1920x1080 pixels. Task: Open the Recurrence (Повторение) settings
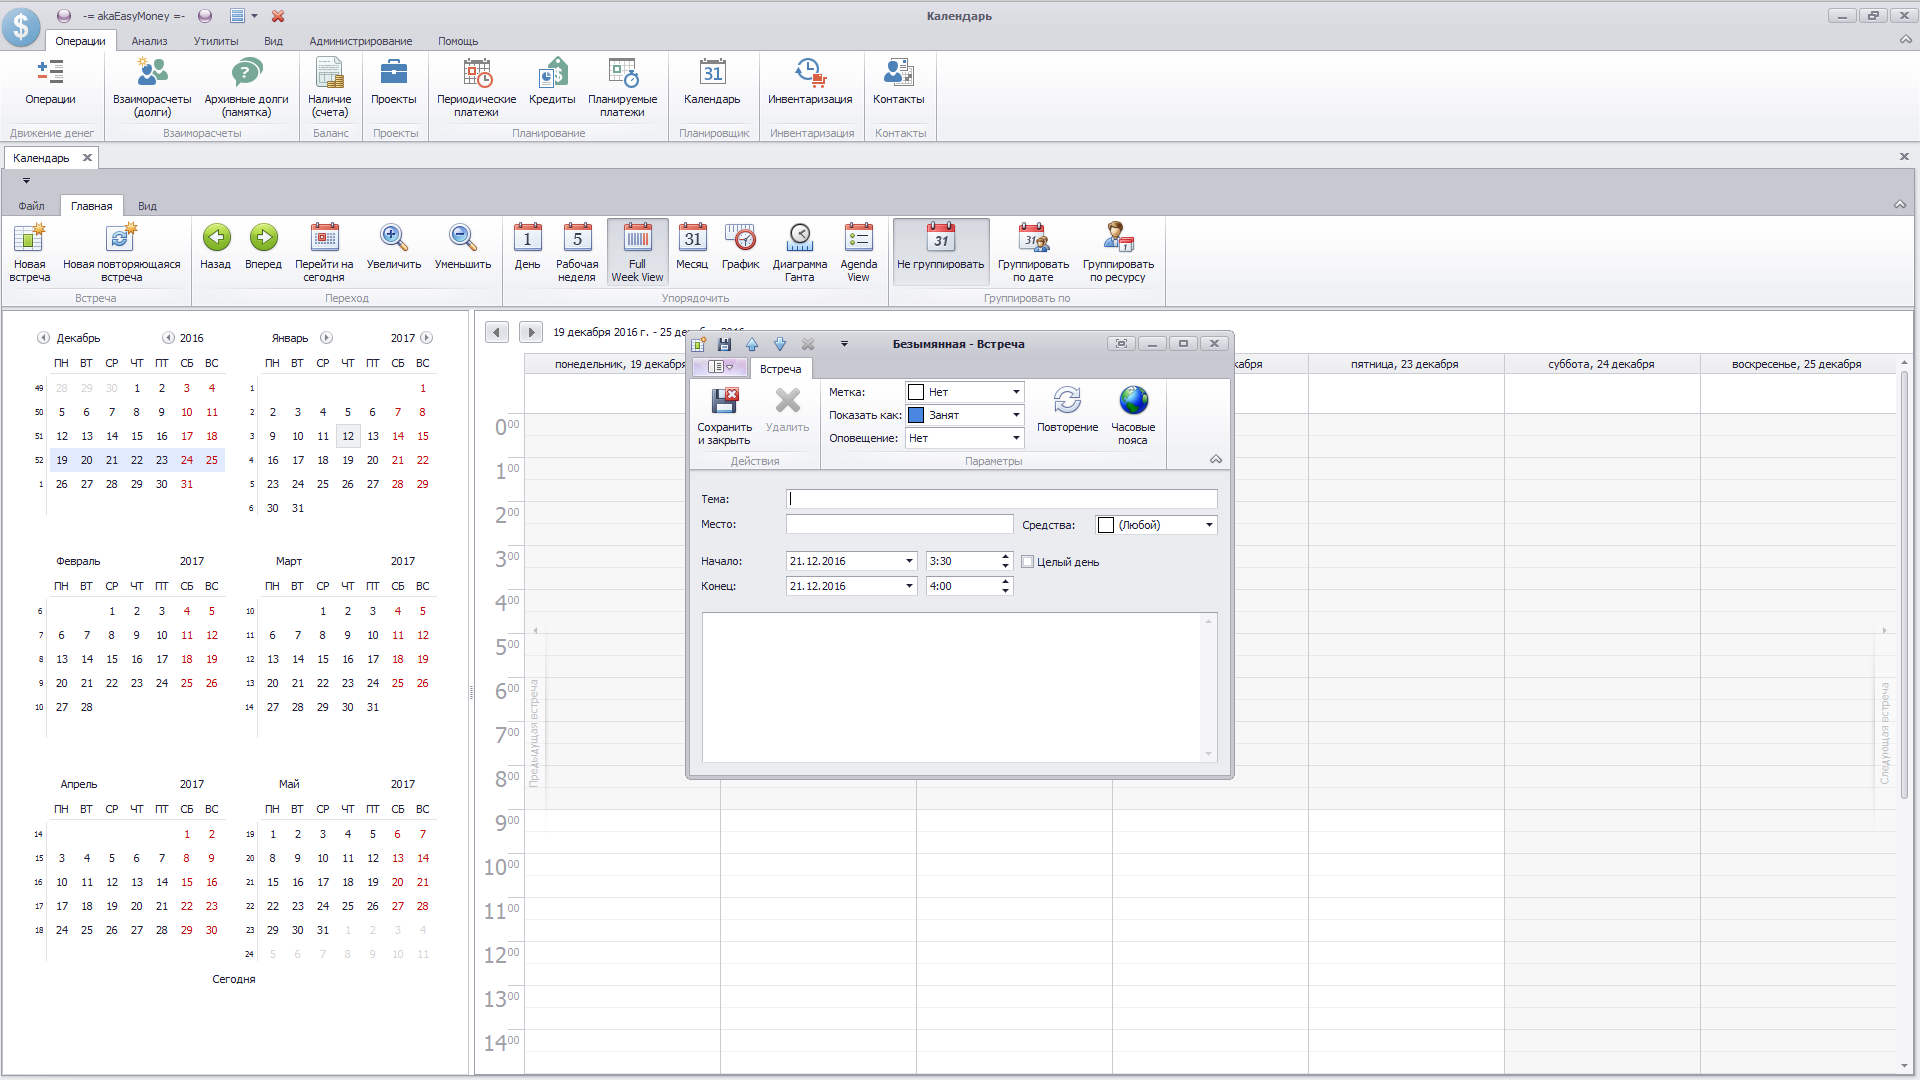pos(1067,402)
